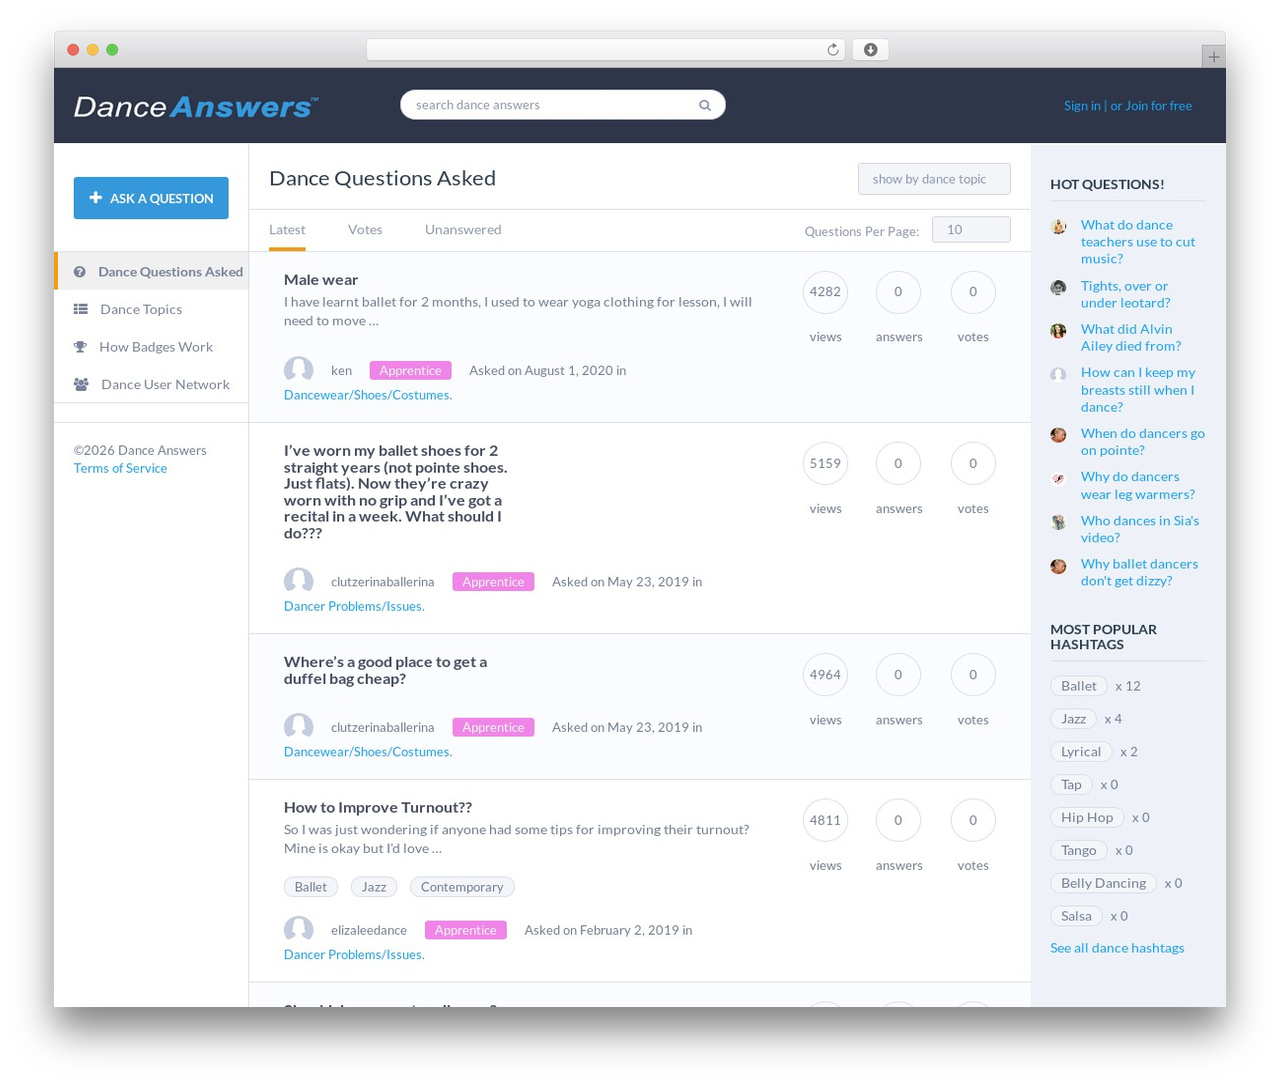Click the Dance User Network people icon

pyautogui.click(x=81, y=384)
